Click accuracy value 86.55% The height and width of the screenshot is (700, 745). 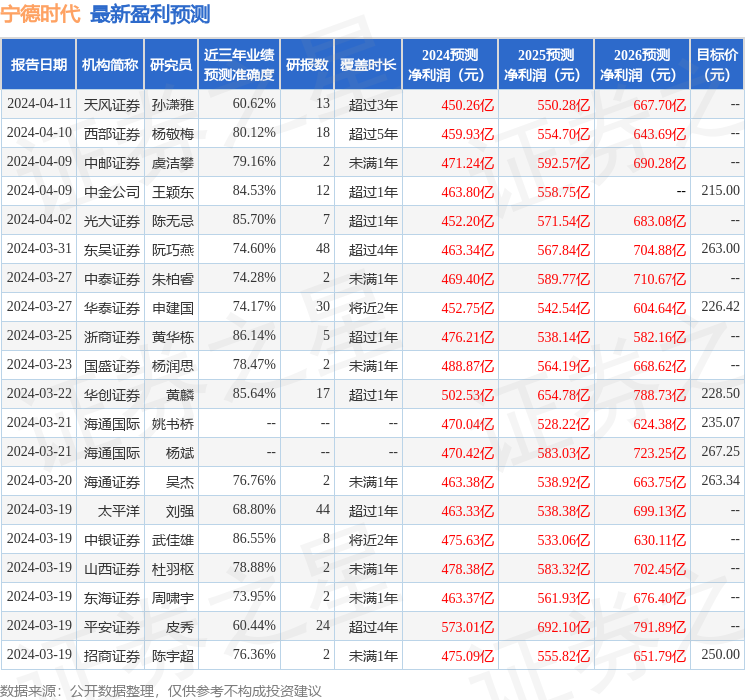(x=254, y=538)
